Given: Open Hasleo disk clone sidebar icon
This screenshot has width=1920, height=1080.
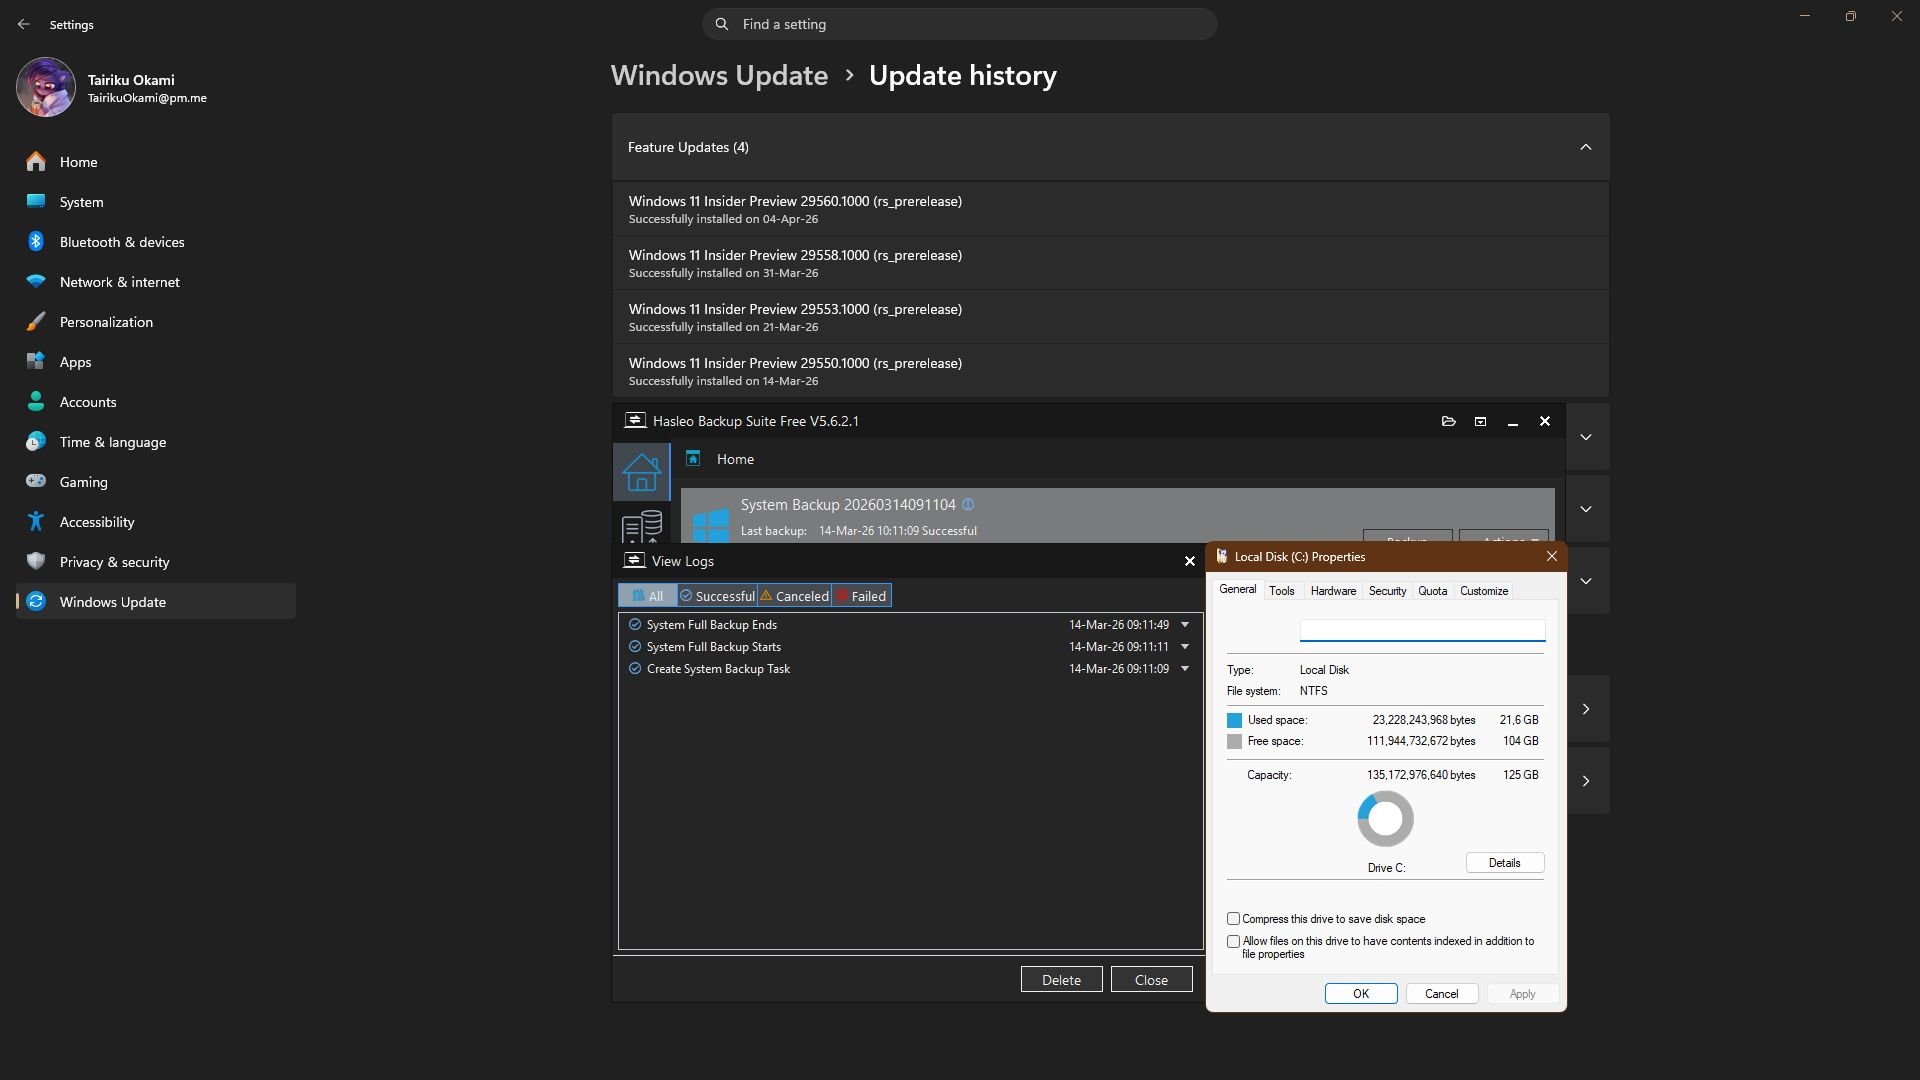Looking at the screenshot, I should pos(641,526).
